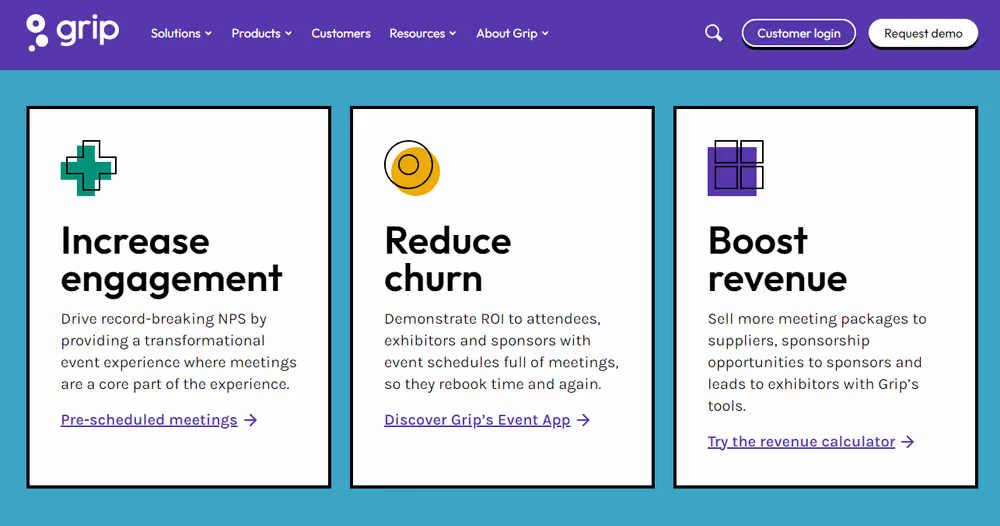Click the purple grid icon in Boost revenue
This screenshot has height=526, width=1000.
point(735,168)
